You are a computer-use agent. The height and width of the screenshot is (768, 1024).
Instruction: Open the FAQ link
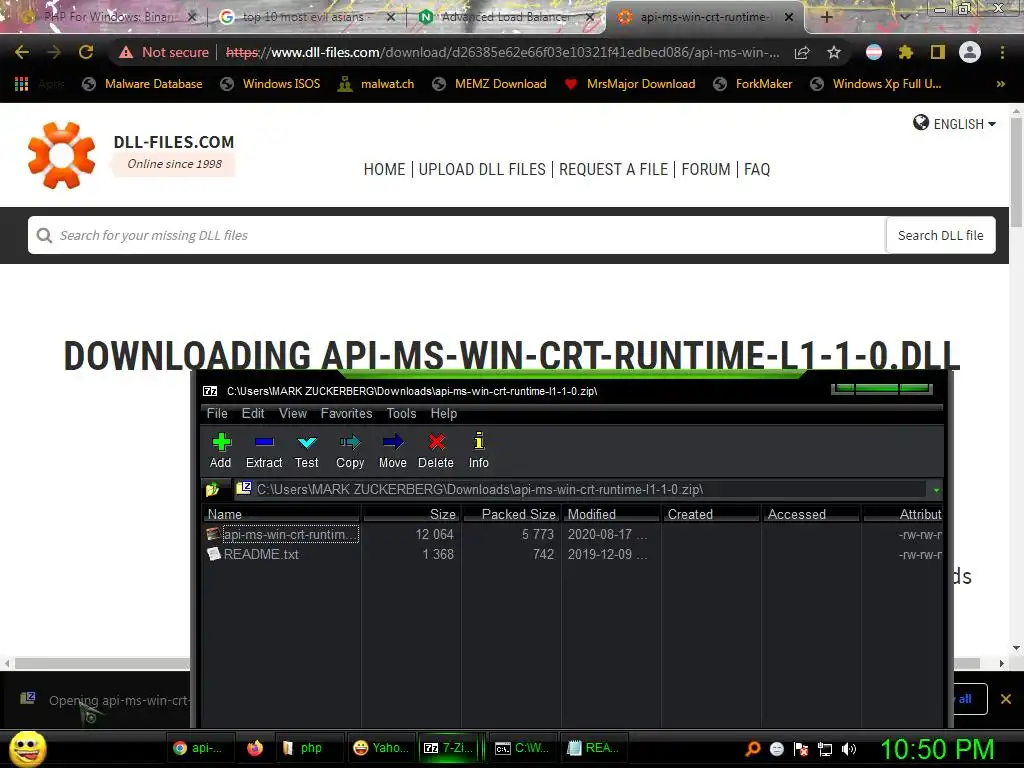point(757,169)
